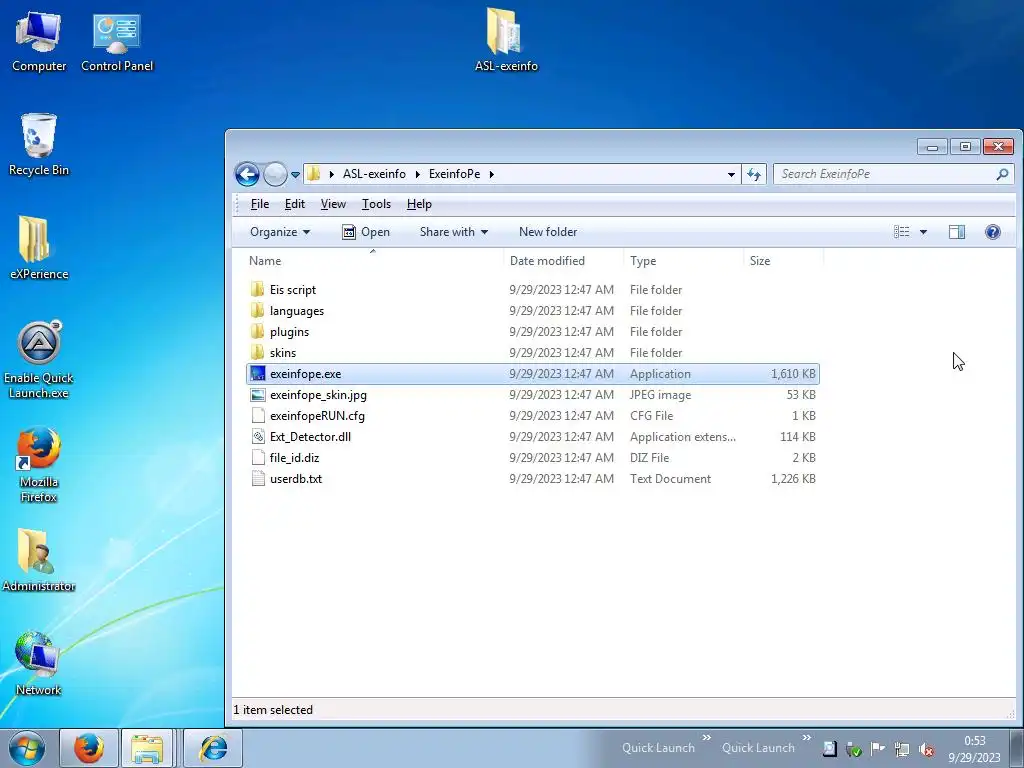Expand the ASL-exeinfo breadcrumb arrow
This screenshot has width=1024, height=768.
point(417,174)
